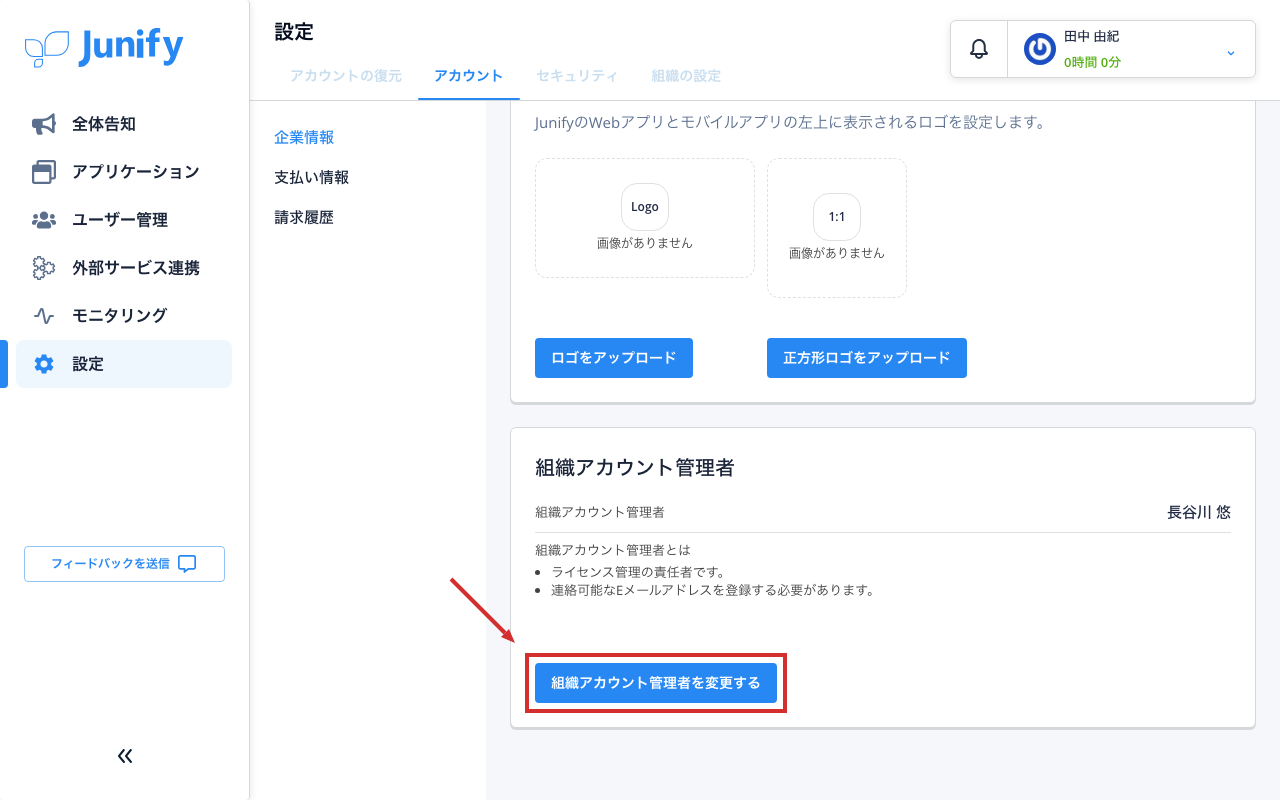Viewport: 1280px width, 800px height.
Task: Select 企業情報 in the submenu
Action: pyautogui.click(x=304, y=138)
